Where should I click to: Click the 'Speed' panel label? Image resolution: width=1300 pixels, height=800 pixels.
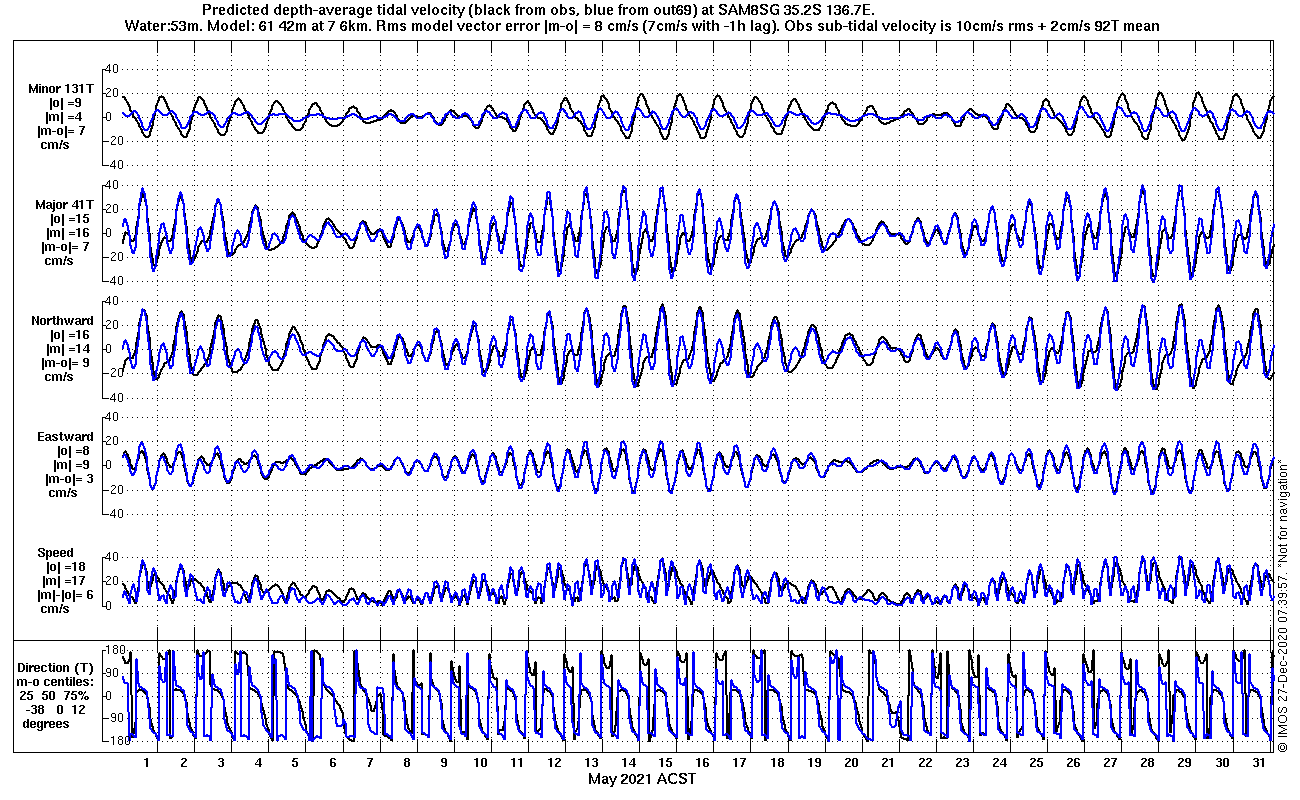click(x=55, y=553)
